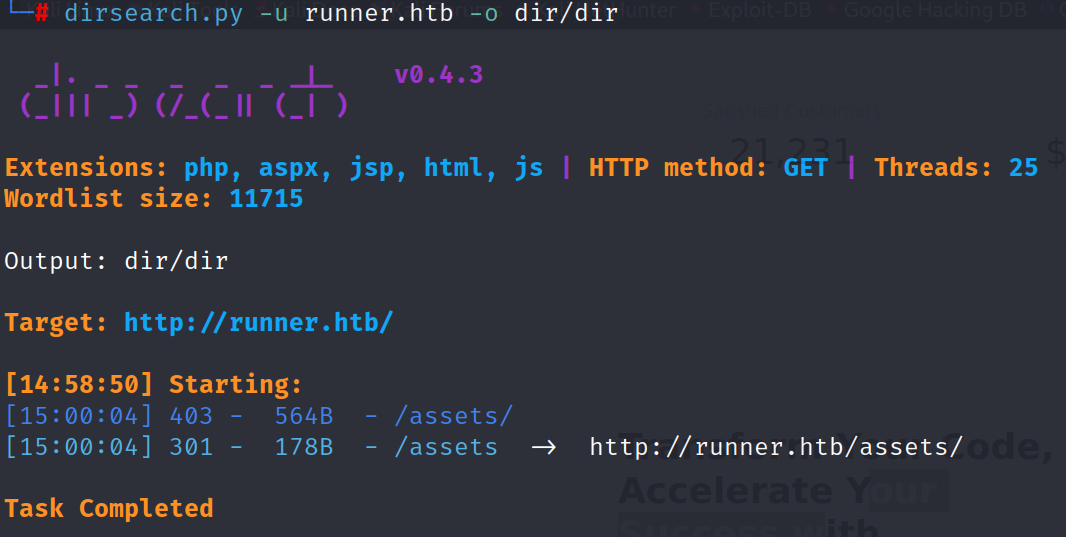Click the Task Completed message

109,508
